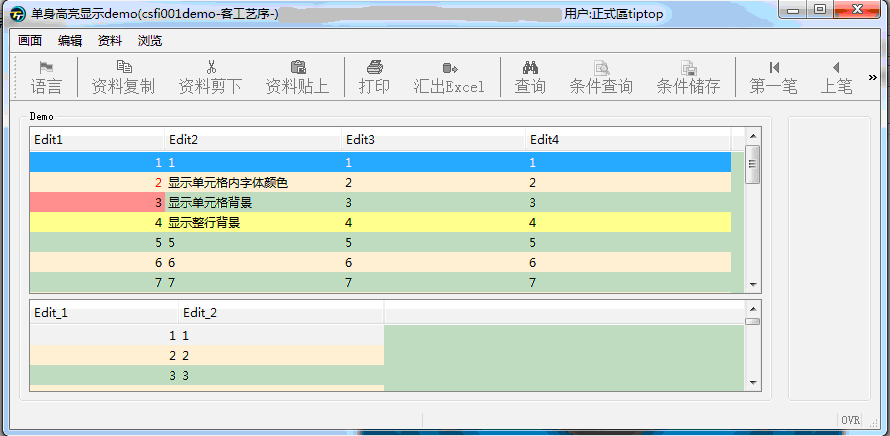Click the 汇出Excel export icon
Viewport: 890px width, 436px height.
pyautogui.click(x=450, y=68)
